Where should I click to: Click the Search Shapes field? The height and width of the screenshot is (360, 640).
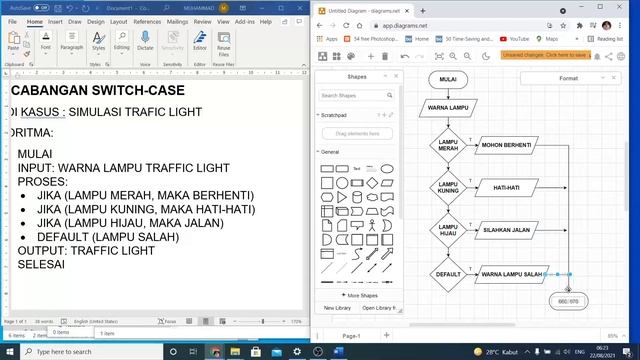tap(356, 96)
